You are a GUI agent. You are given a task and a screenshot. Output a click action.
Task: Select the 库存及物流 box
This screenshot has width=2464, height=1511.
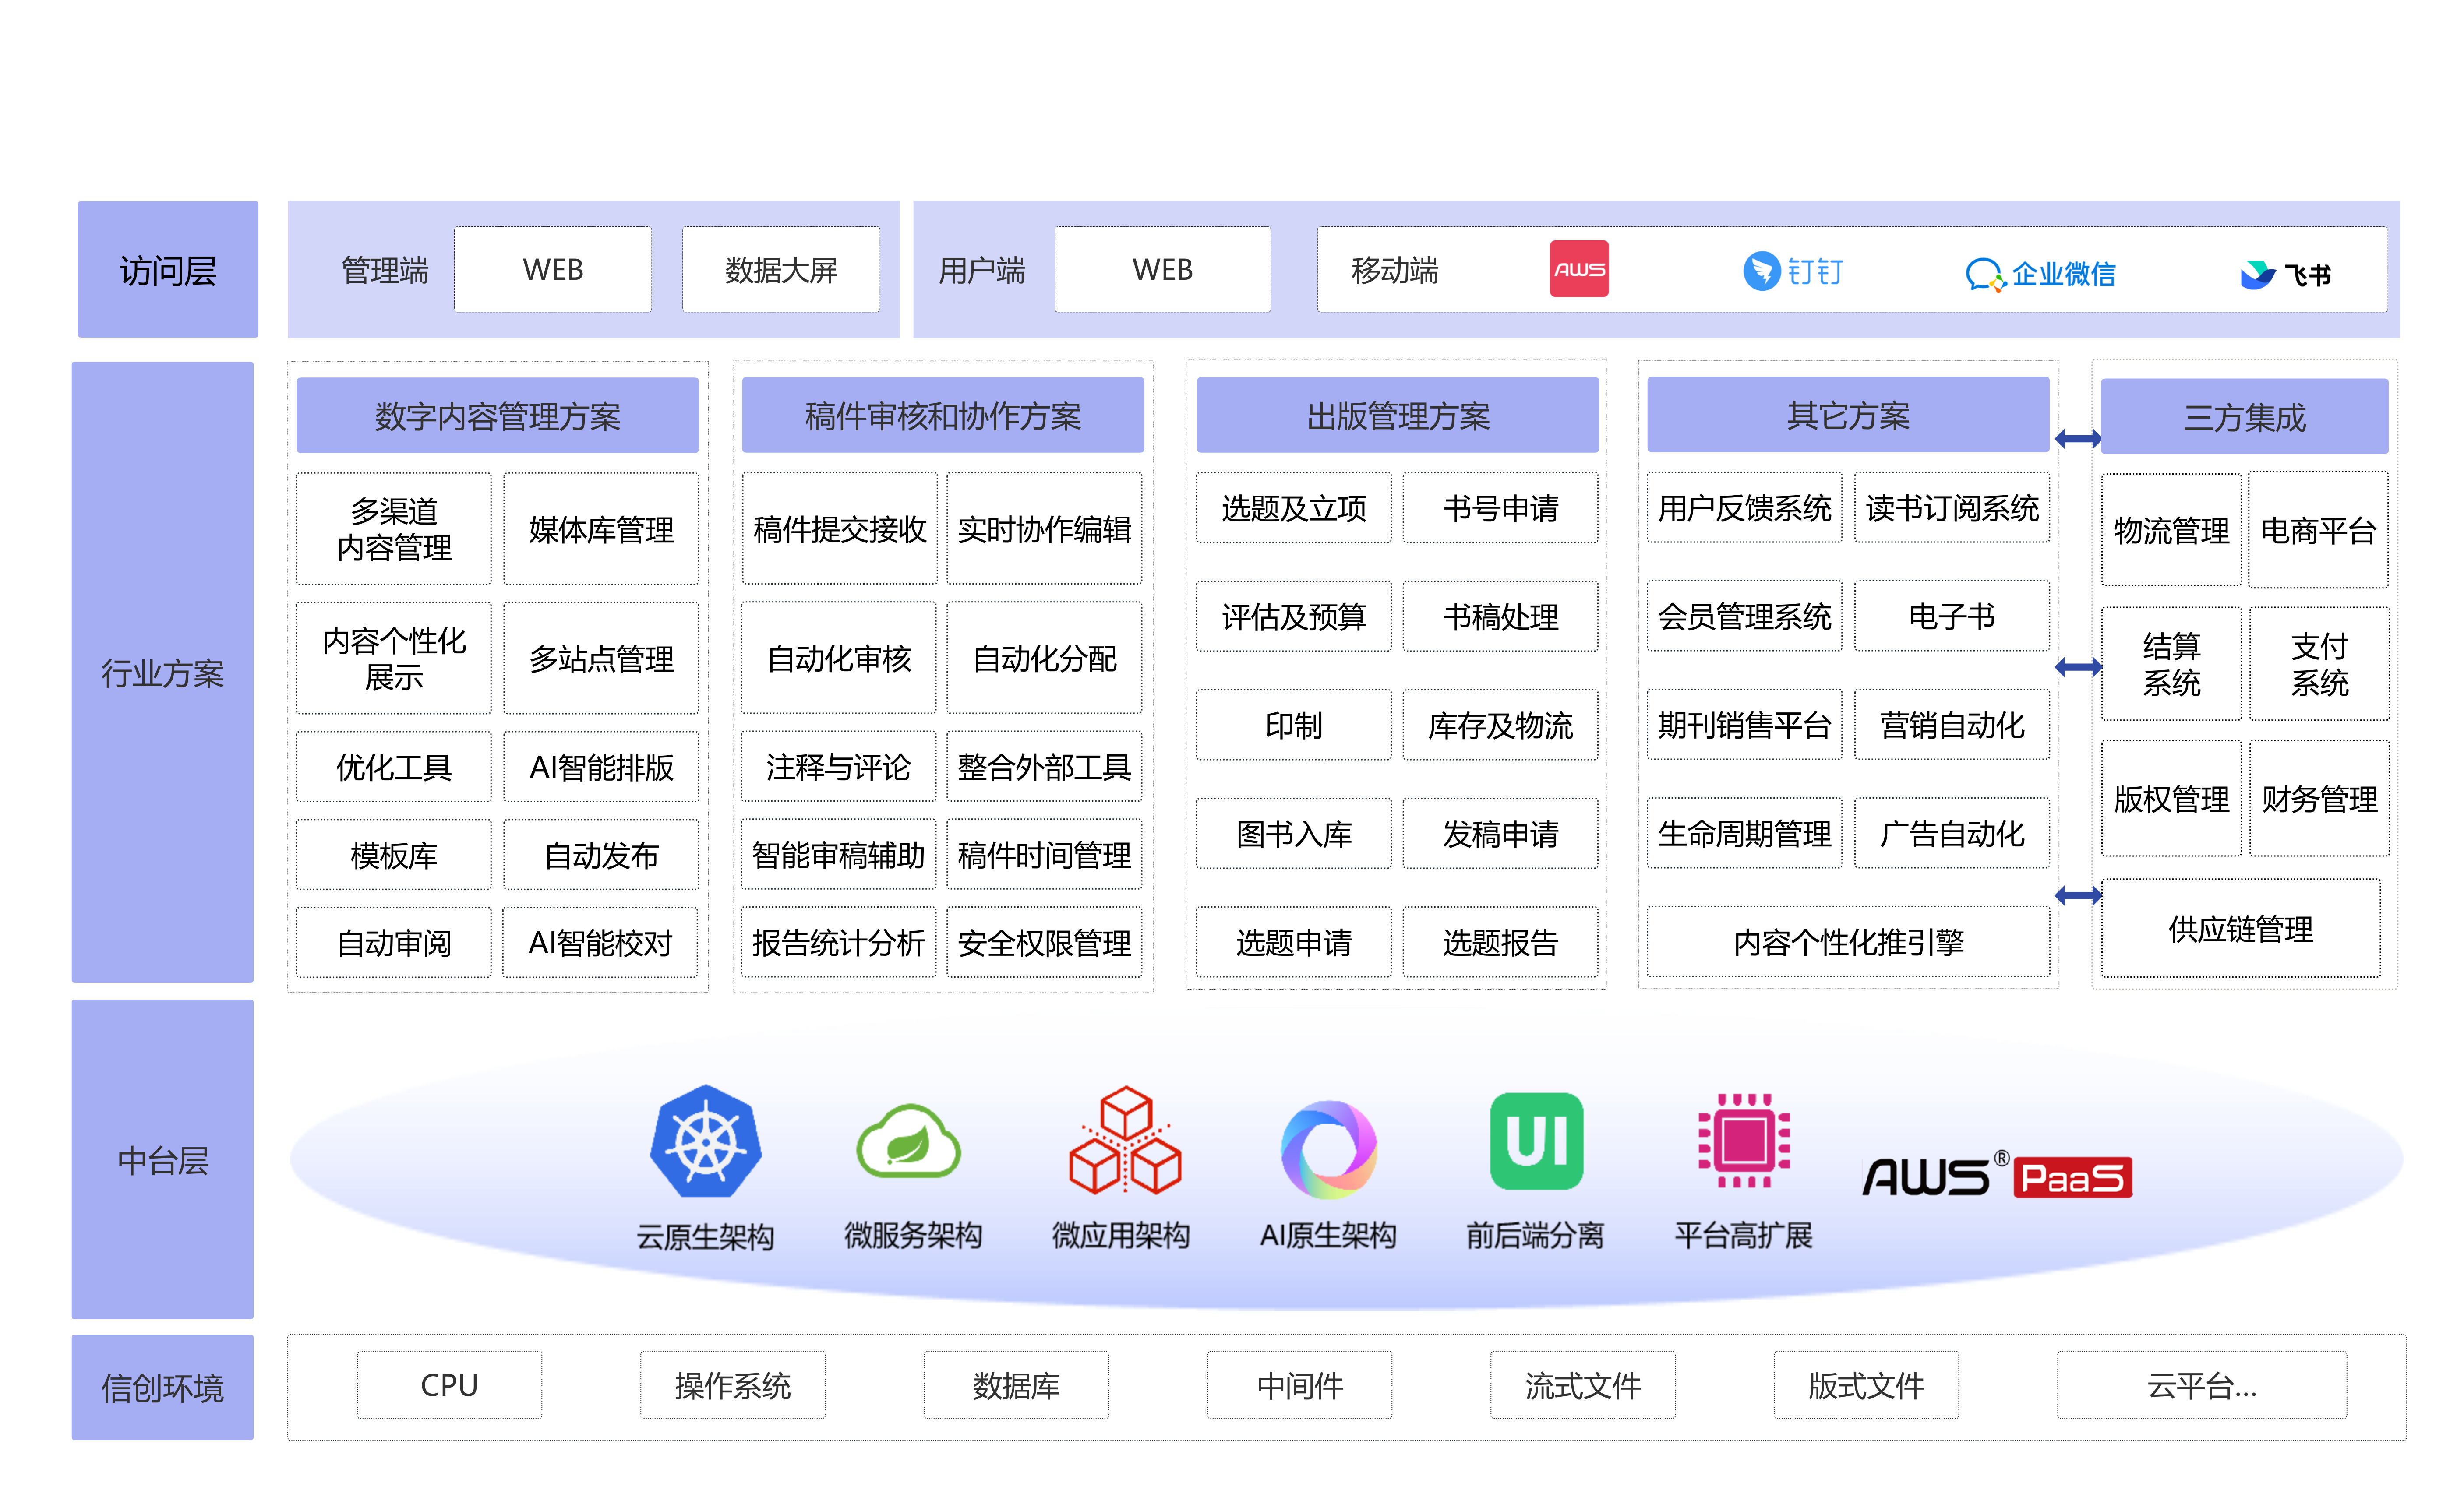point(1500,724)
